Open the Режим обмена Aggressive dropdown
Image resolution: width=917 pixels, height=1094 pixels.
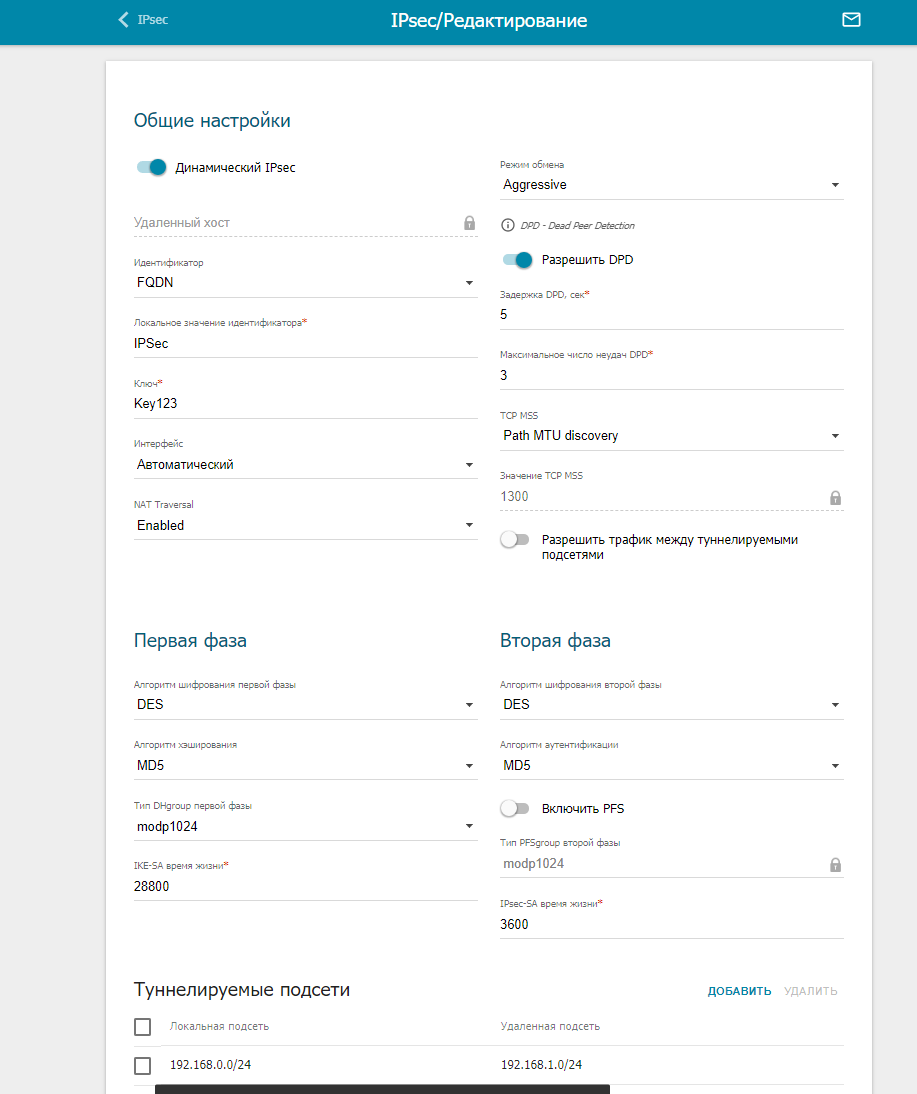pos(671,185)
